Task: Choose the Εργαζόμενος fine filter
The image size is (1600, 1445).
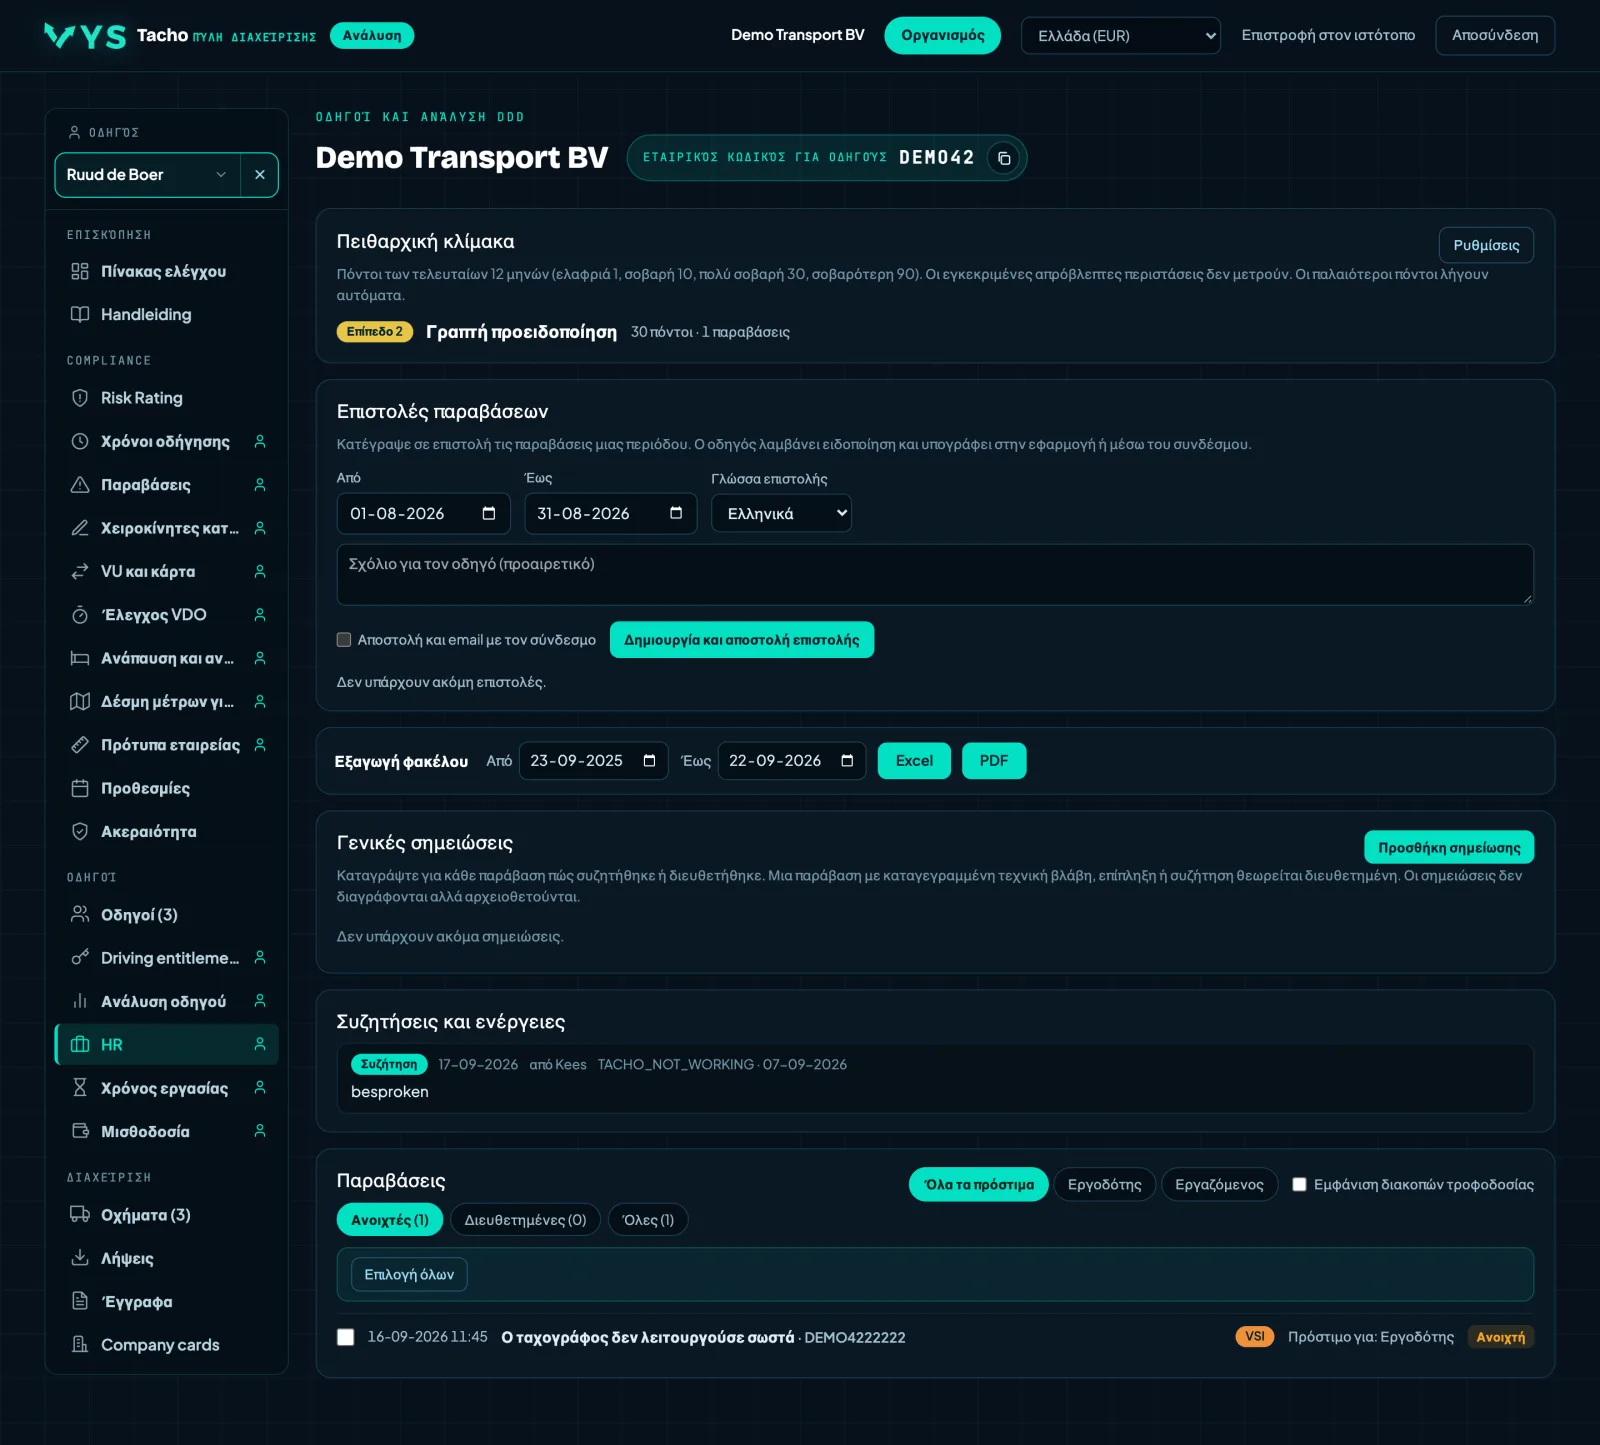Action: click(1219, 1184)
